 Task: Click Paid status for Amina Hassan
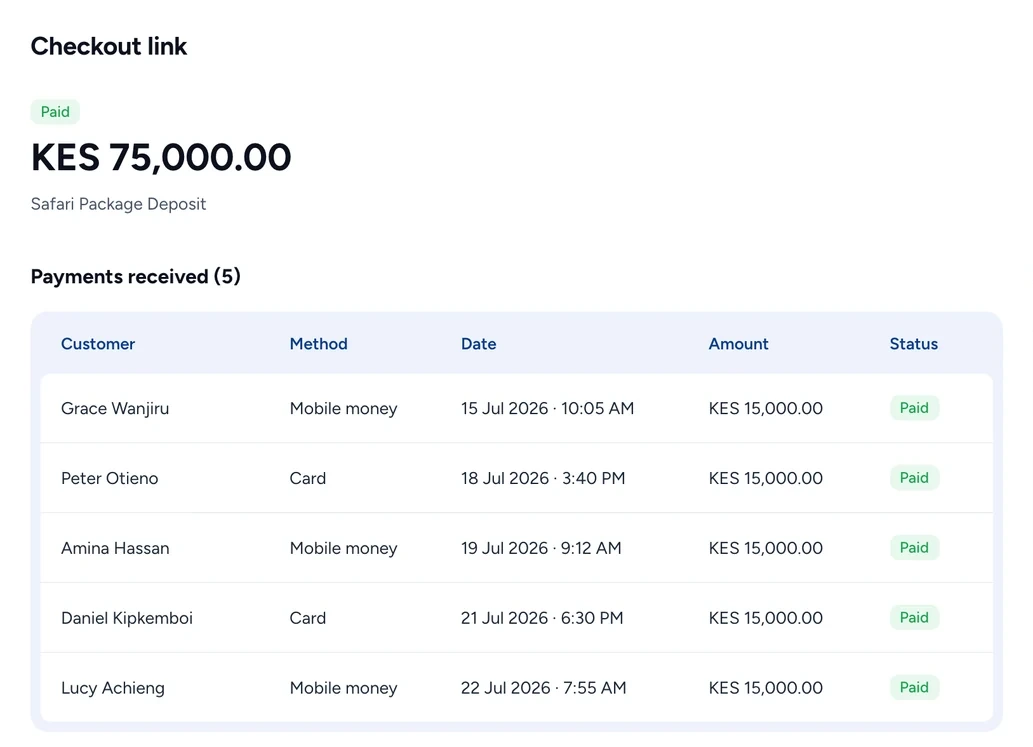tap(914, 547)
